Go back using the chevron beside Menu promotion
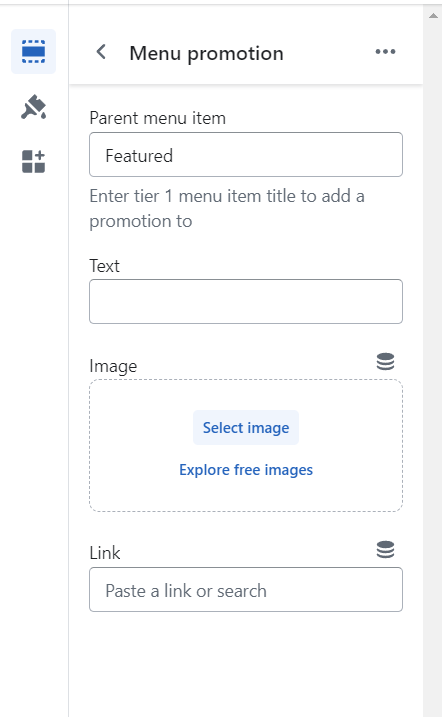 pyautogui.click(x=101, y=52)
